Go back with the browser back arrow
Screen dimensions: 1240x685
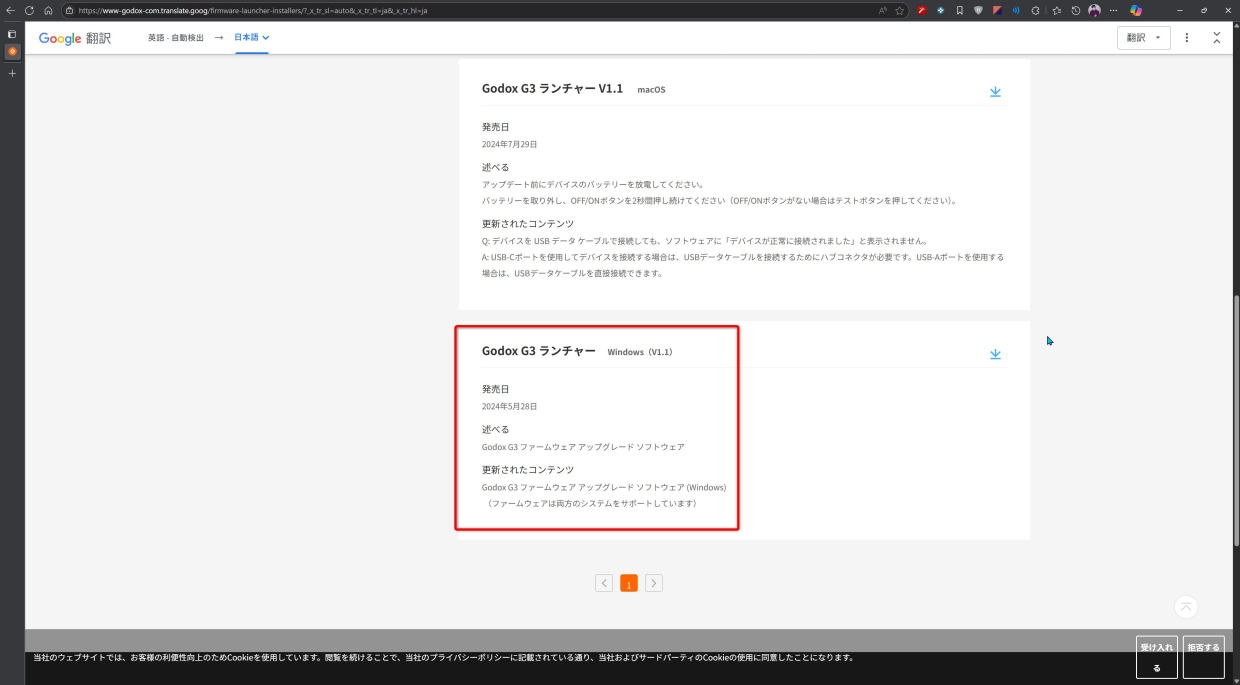tap(11, 10)
